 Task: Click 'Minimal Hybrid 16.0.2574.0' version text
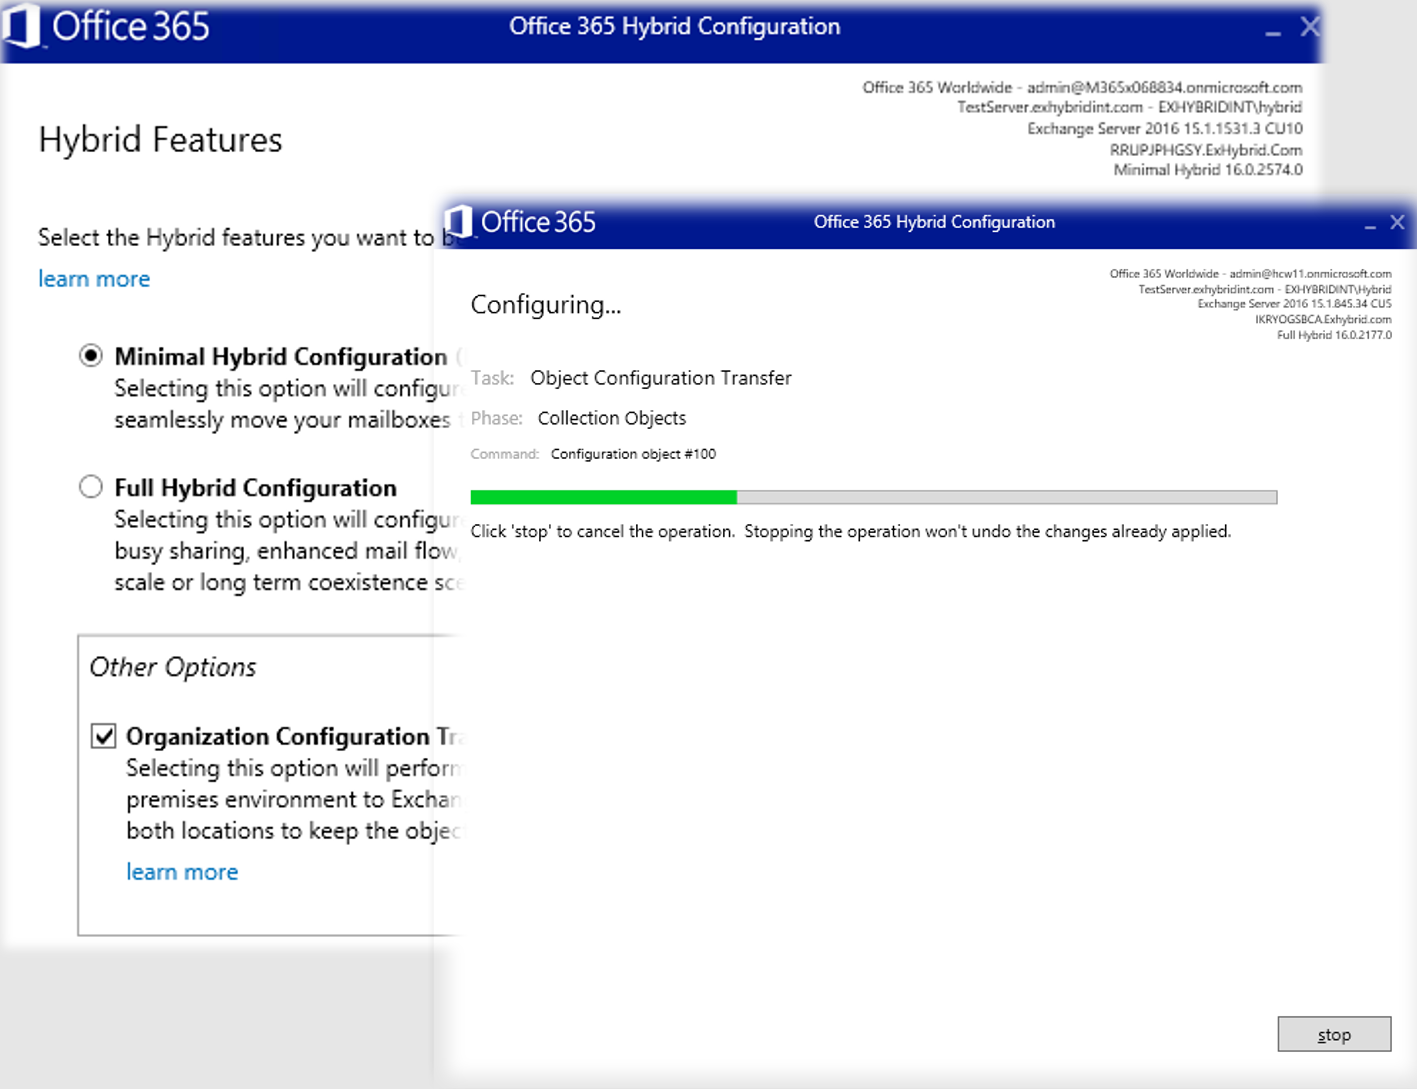click(1208, 170)
